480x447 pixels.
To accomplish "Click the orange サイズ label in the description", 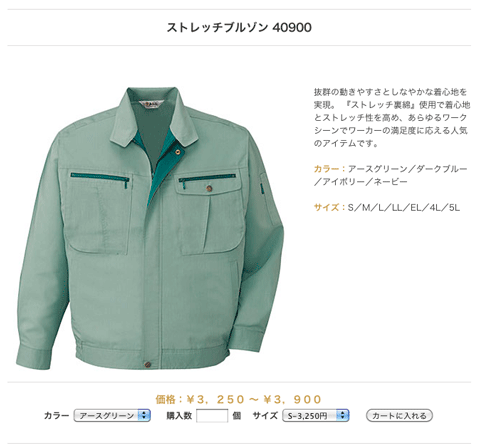I will click(326, 207).
